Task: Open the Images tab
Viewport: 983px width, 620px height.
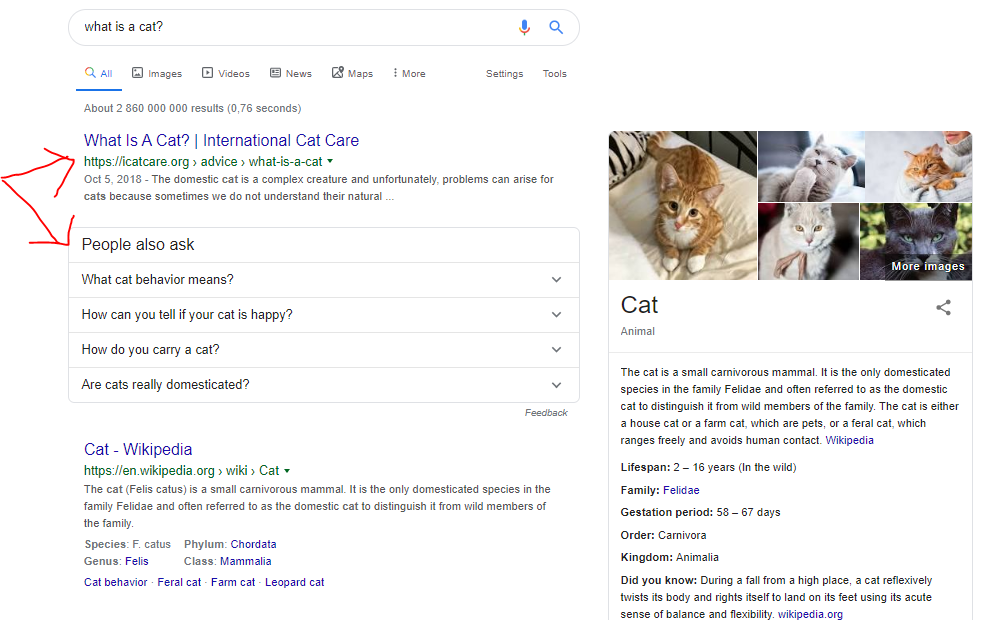Action: (x=157, y=73)
